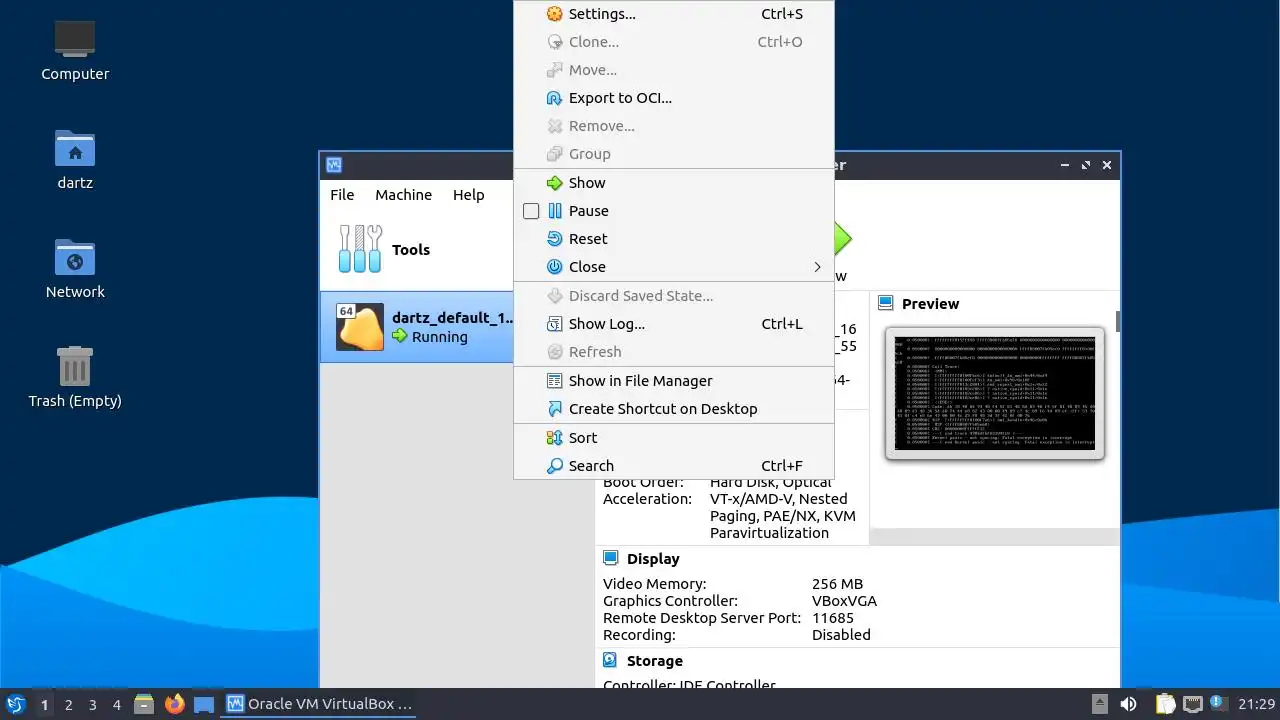Click the Preview section header
The image size is (1280, 720).
click(930, 304)
